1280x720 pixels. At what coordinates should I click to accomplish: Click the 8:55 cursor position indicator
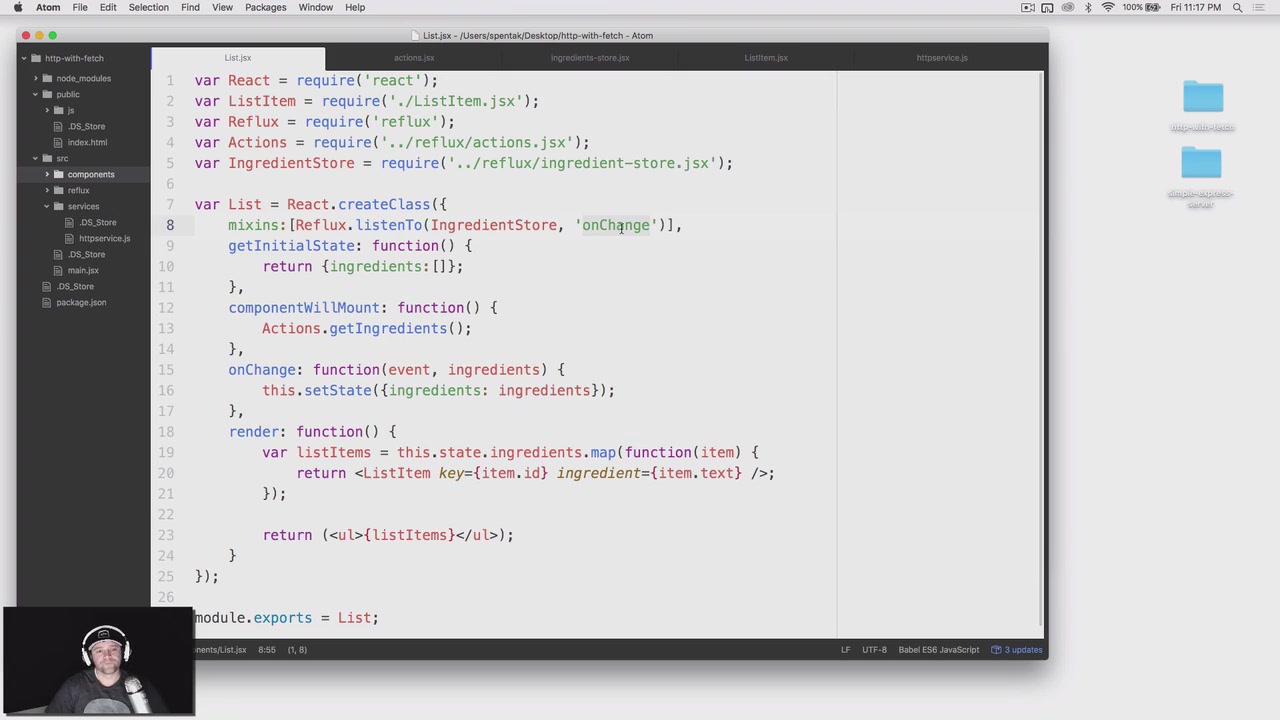267,650
